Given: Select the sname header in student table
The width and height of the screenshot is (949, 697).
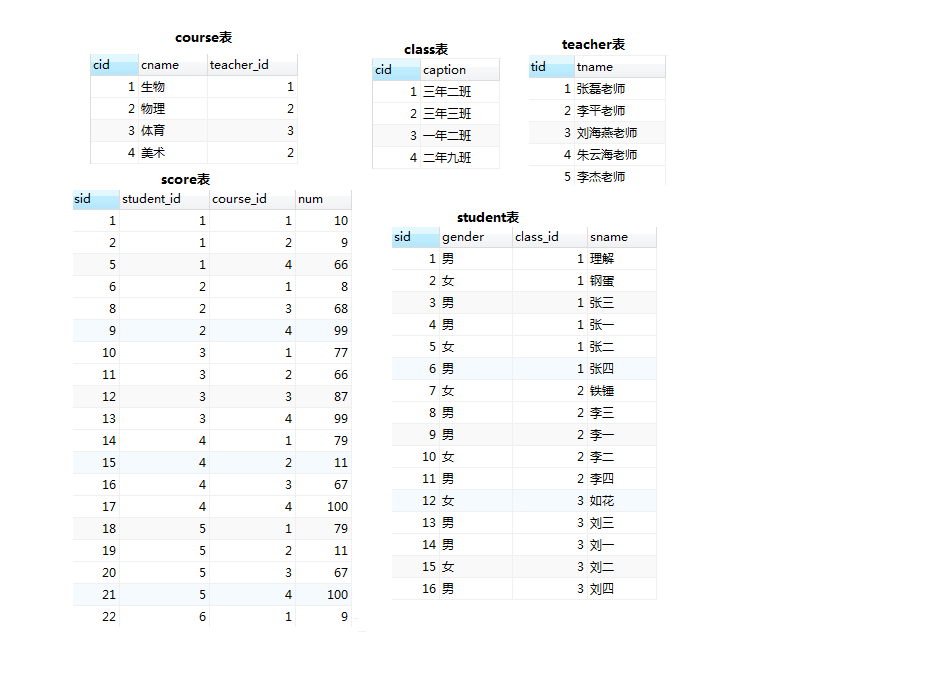Looking at the screenshot, I should (622, 237).
